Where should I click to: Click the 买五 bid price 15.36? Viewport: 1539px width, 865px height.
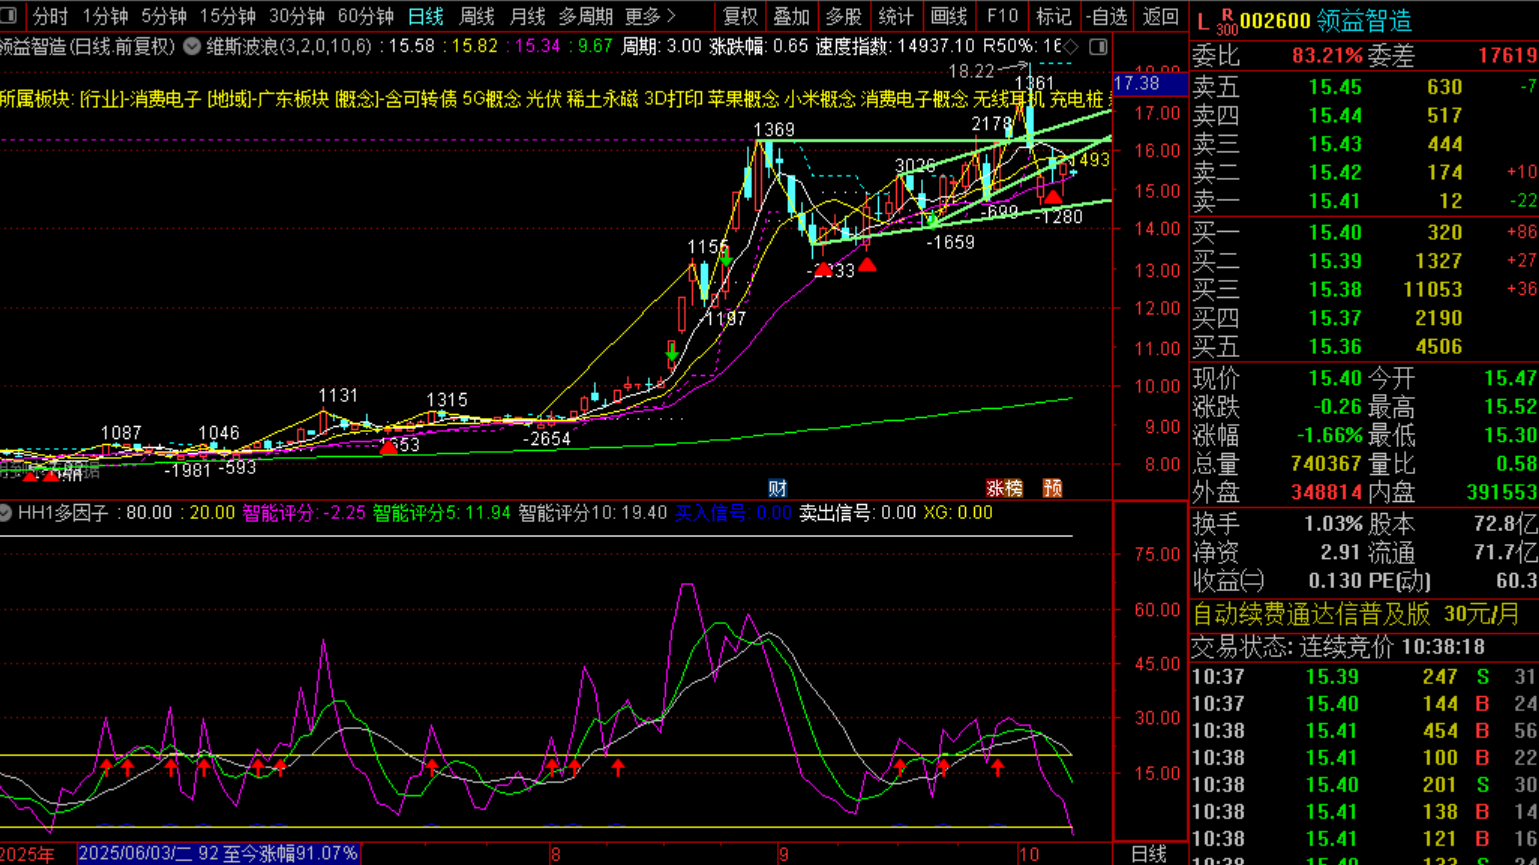click(1335, 347)
